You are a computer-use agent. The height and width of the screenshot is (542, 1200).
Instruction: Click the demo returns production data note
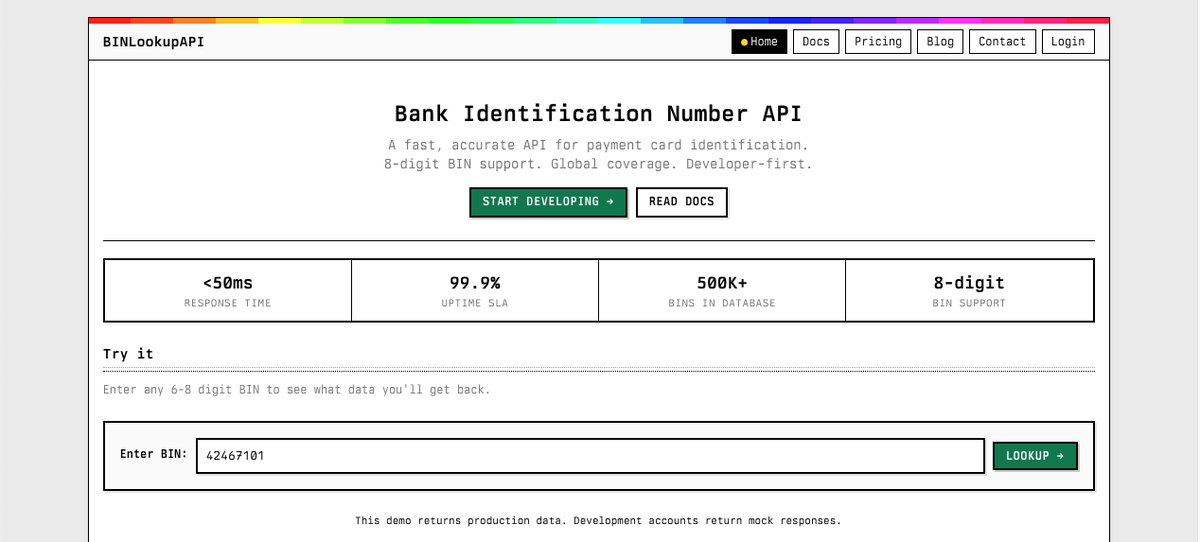(598, 521)
